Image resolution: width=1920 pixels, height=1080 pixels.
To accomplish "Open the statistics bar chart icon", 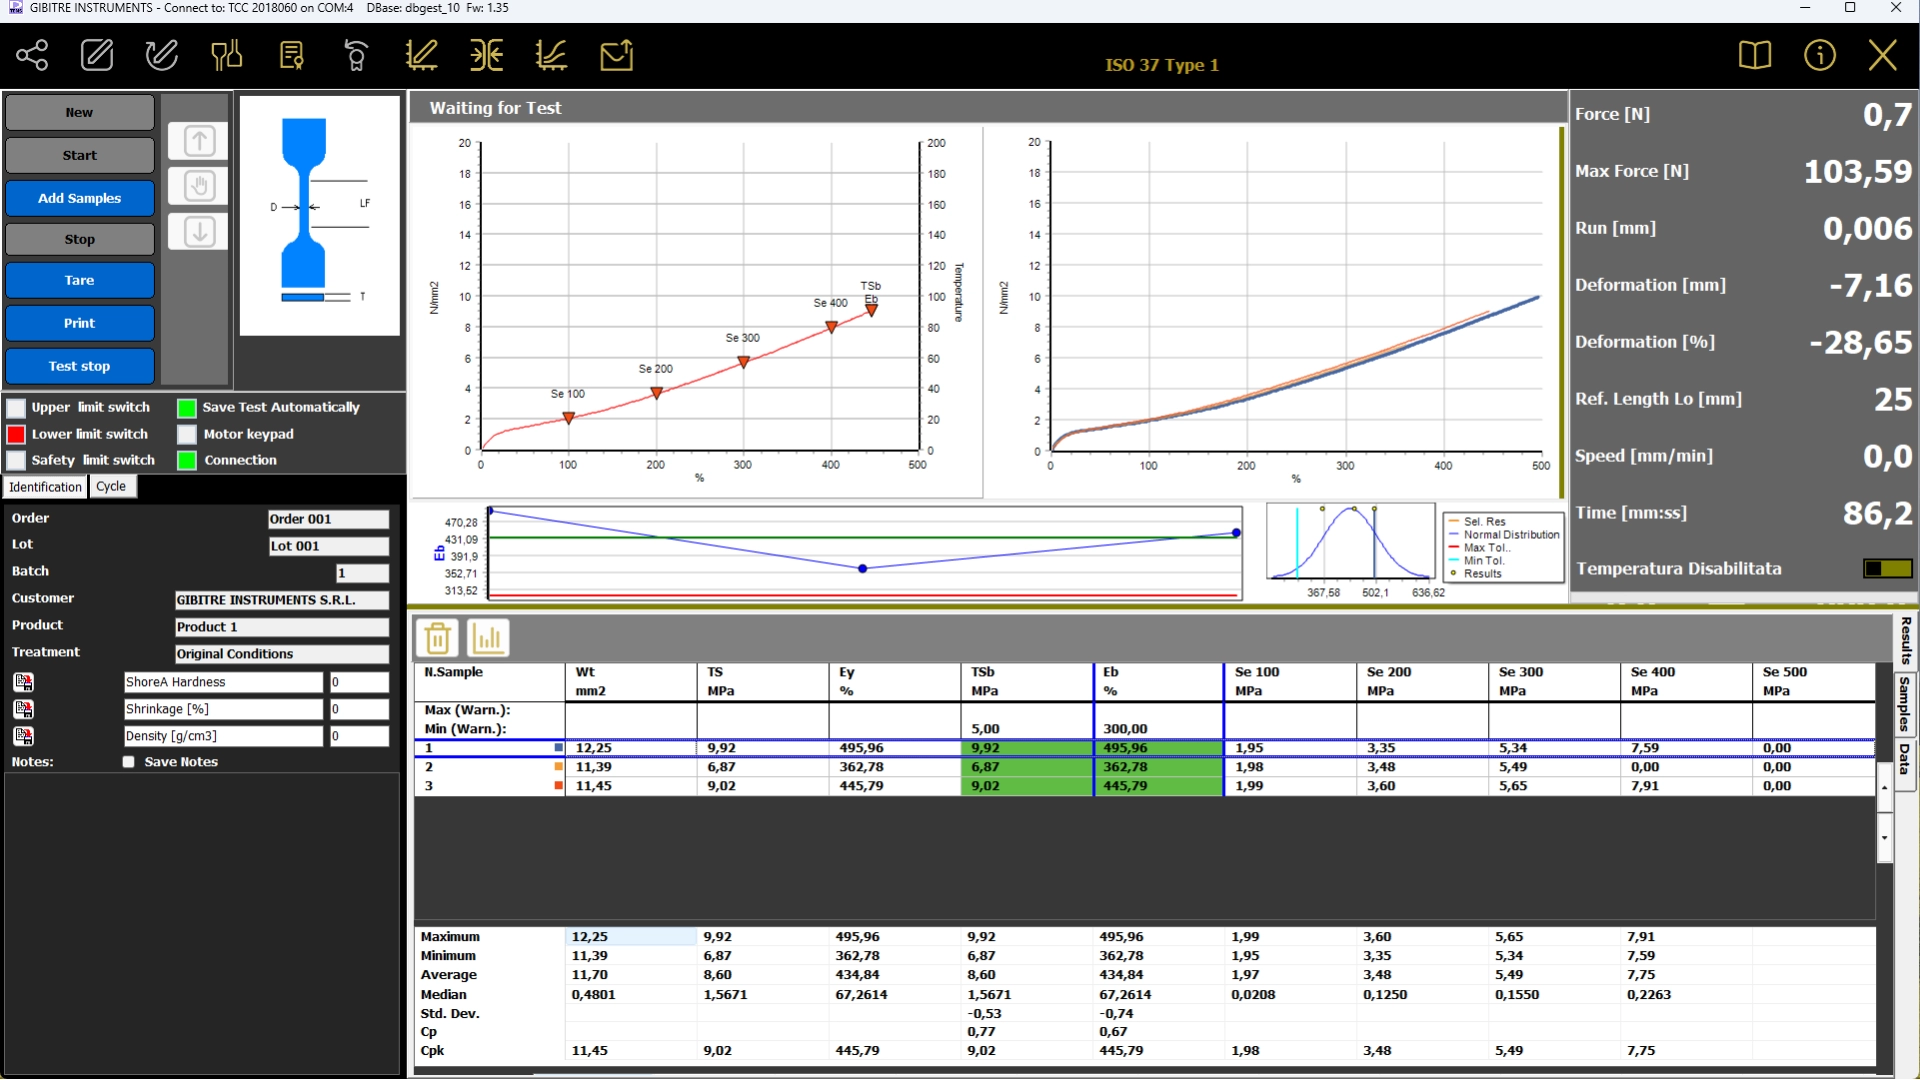I will [x=488, y=638].
